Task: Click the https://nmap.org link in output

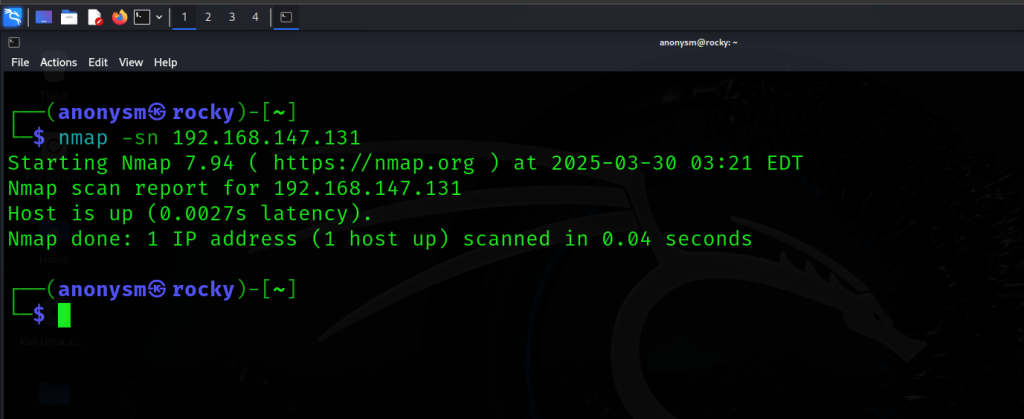Action: (x=374, y=164)
